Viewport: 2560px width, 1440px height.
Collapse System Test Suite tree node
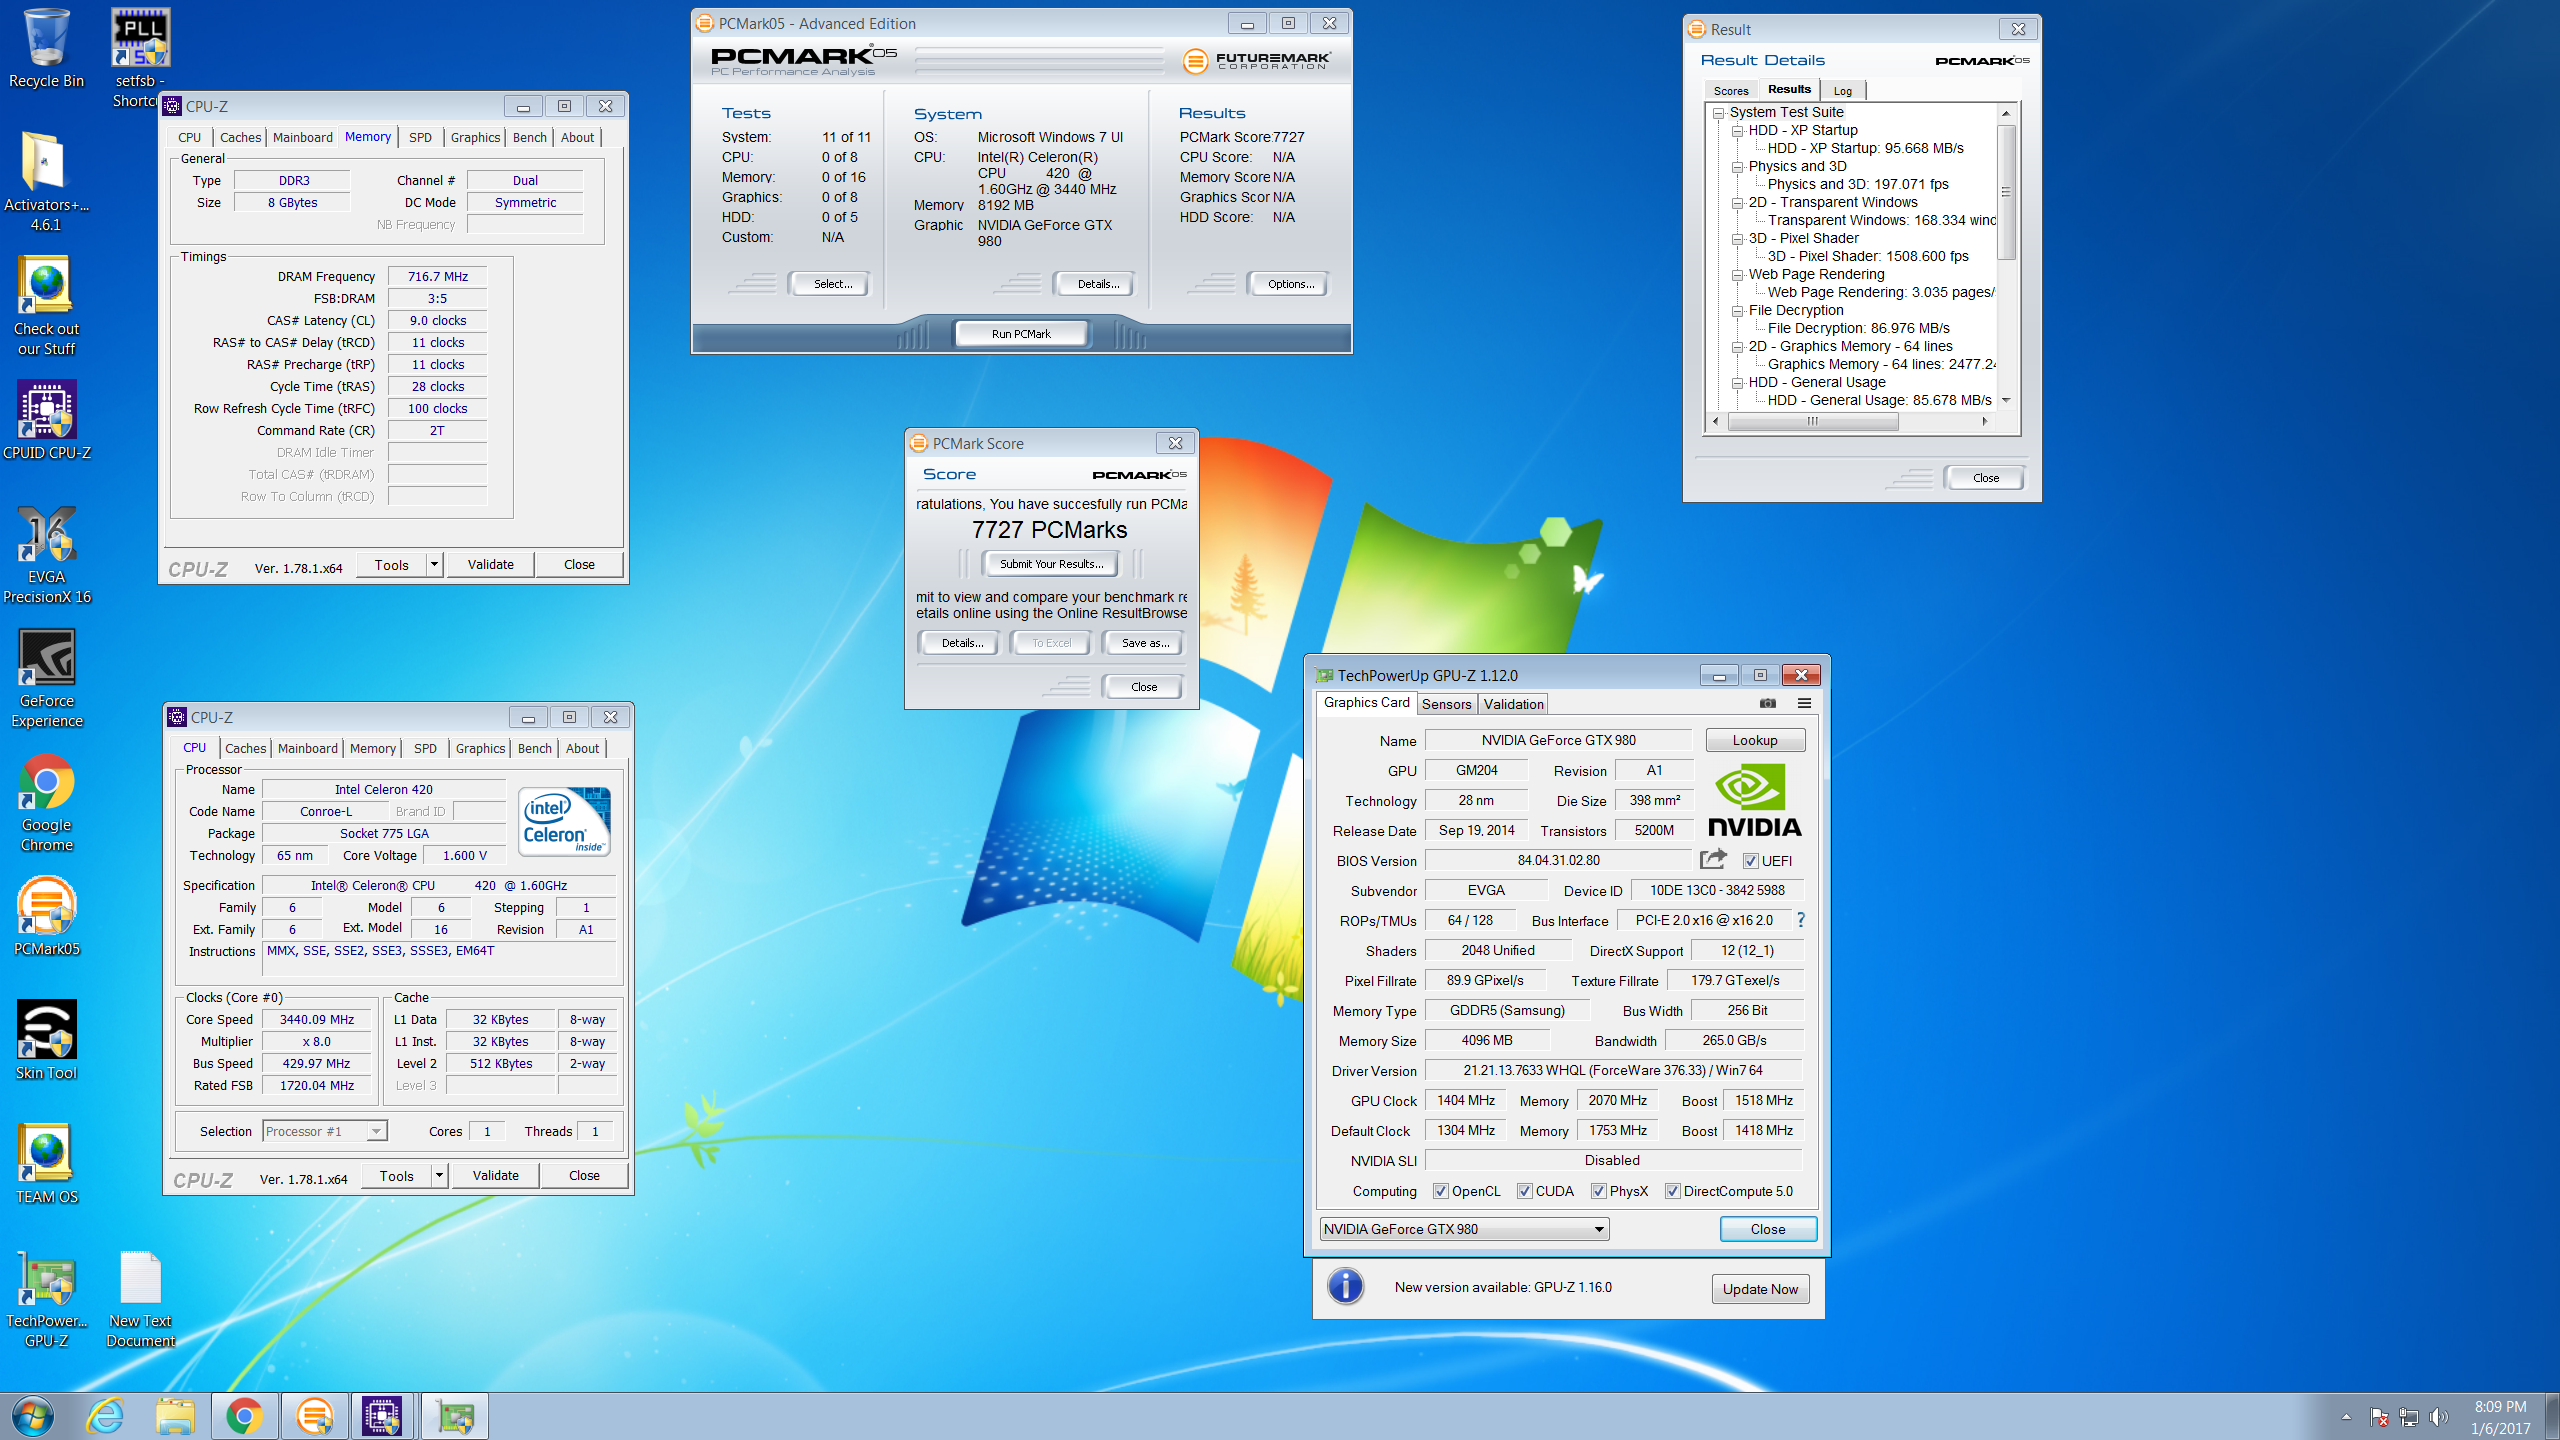1719,113
